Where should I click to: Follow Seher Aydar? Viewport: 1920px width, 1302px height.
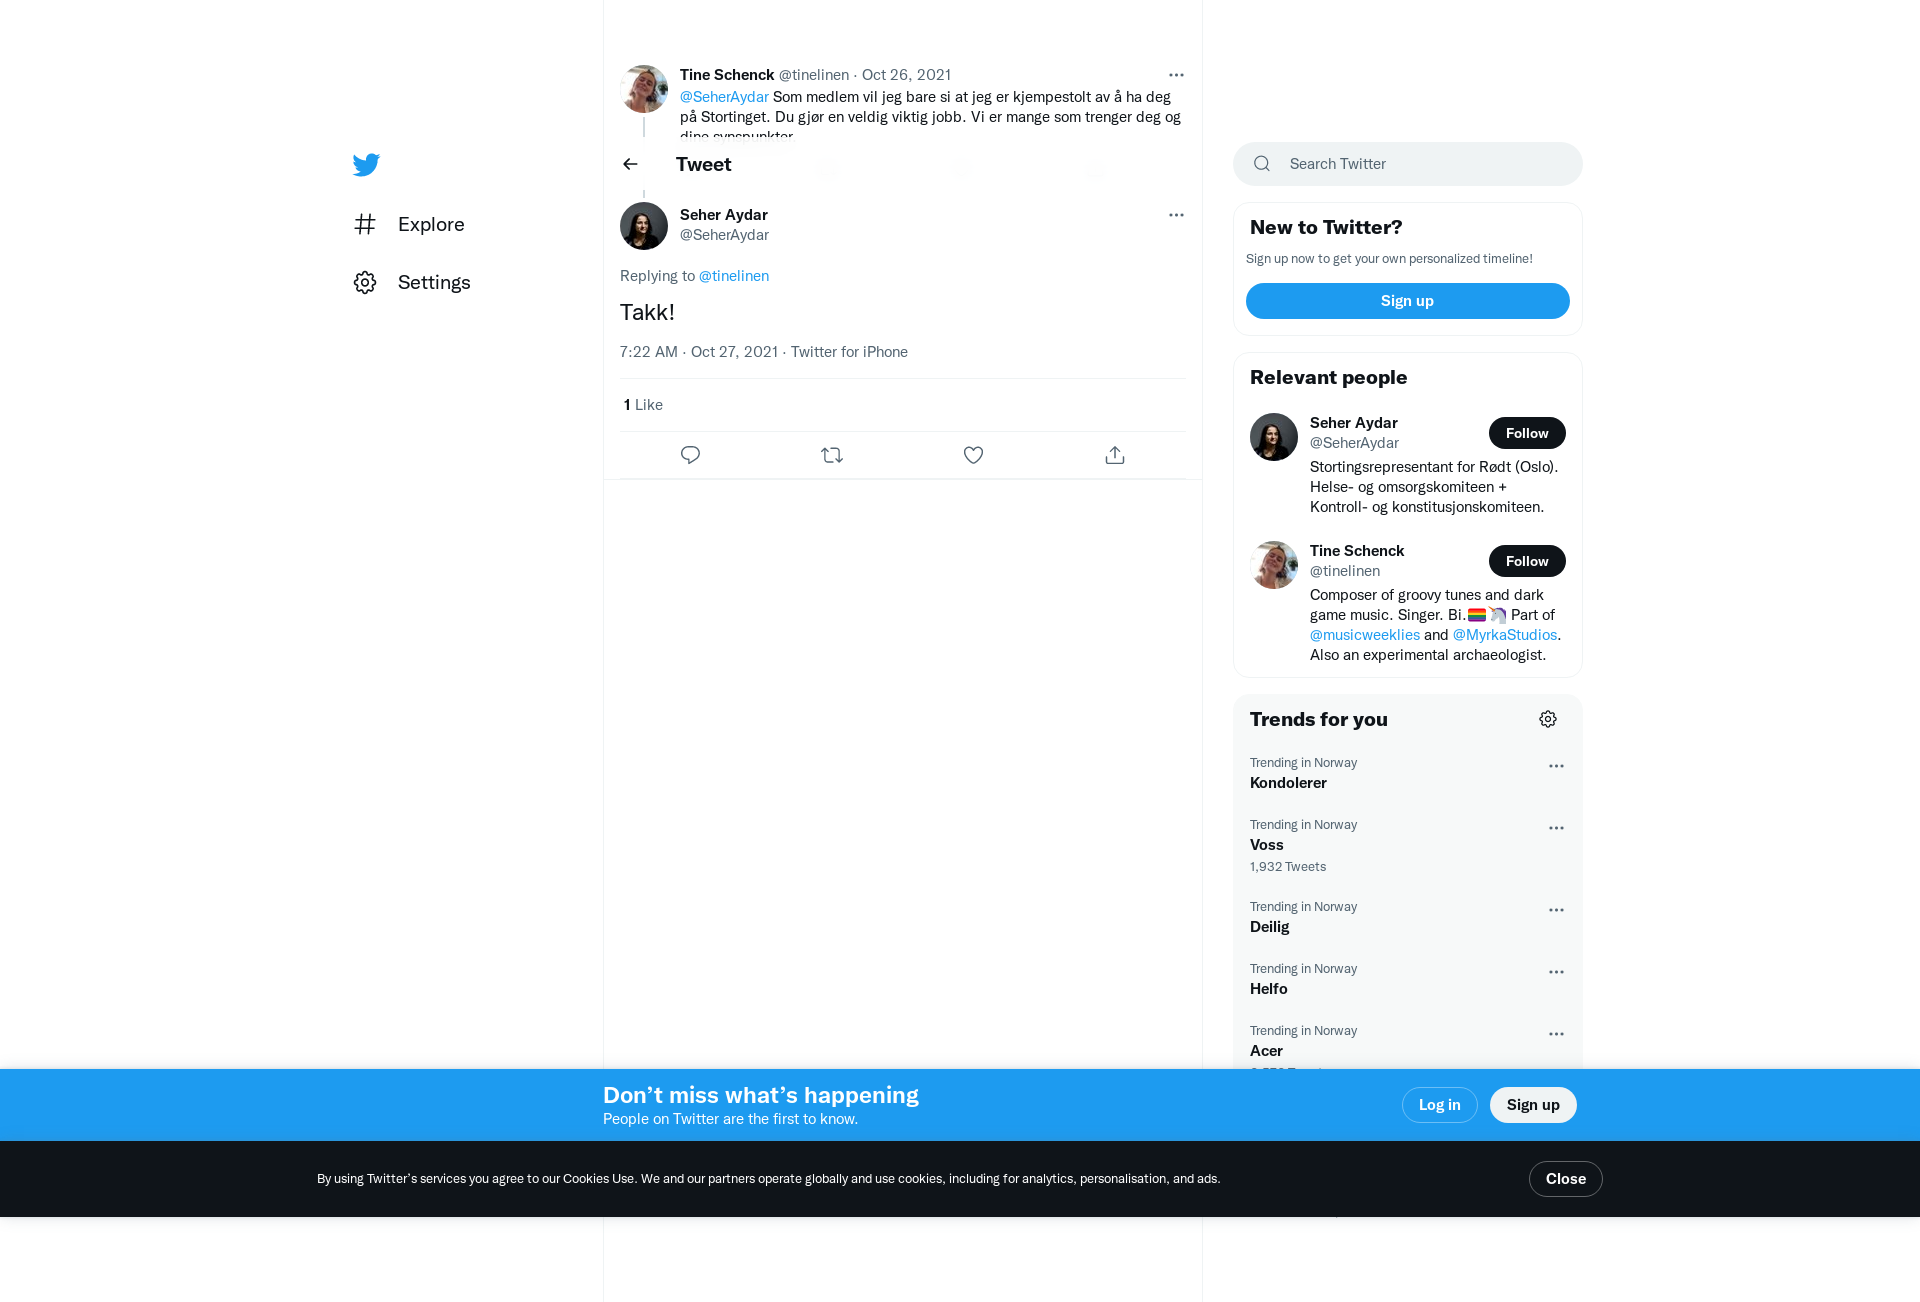1527,433
